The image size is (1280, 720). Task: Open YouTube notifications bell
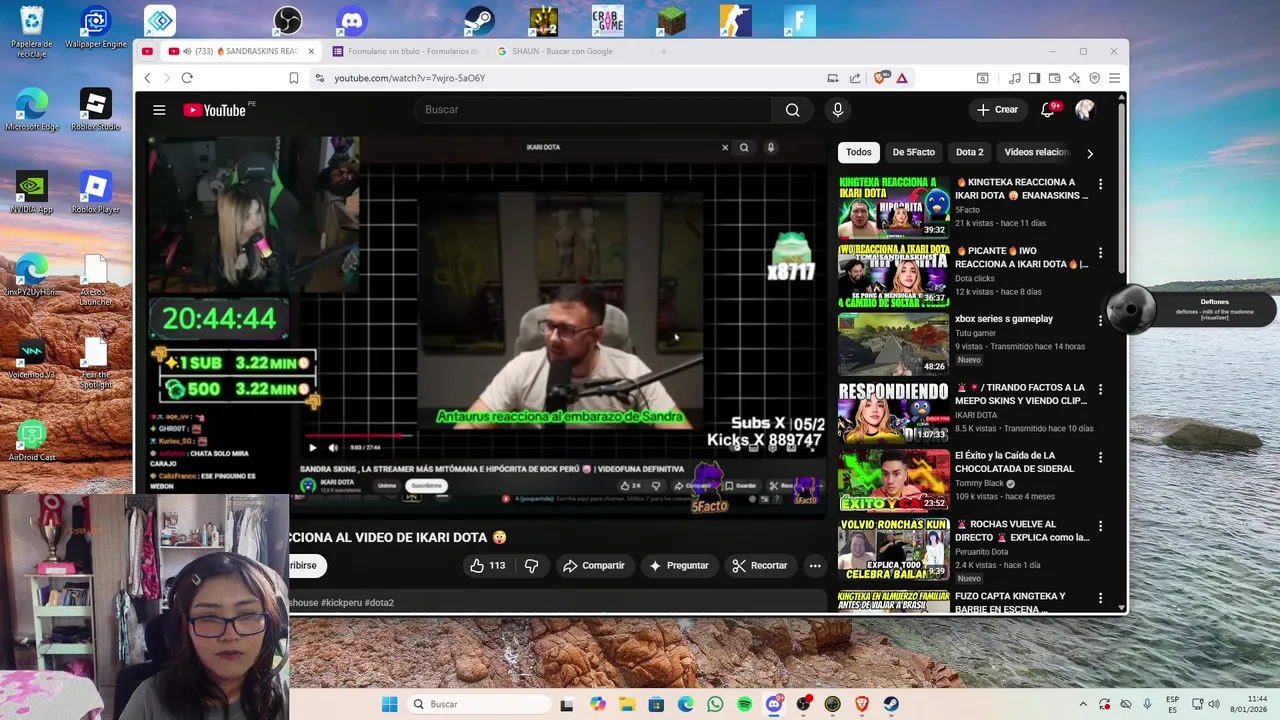pyautogui.click(x=1048, y=110)
